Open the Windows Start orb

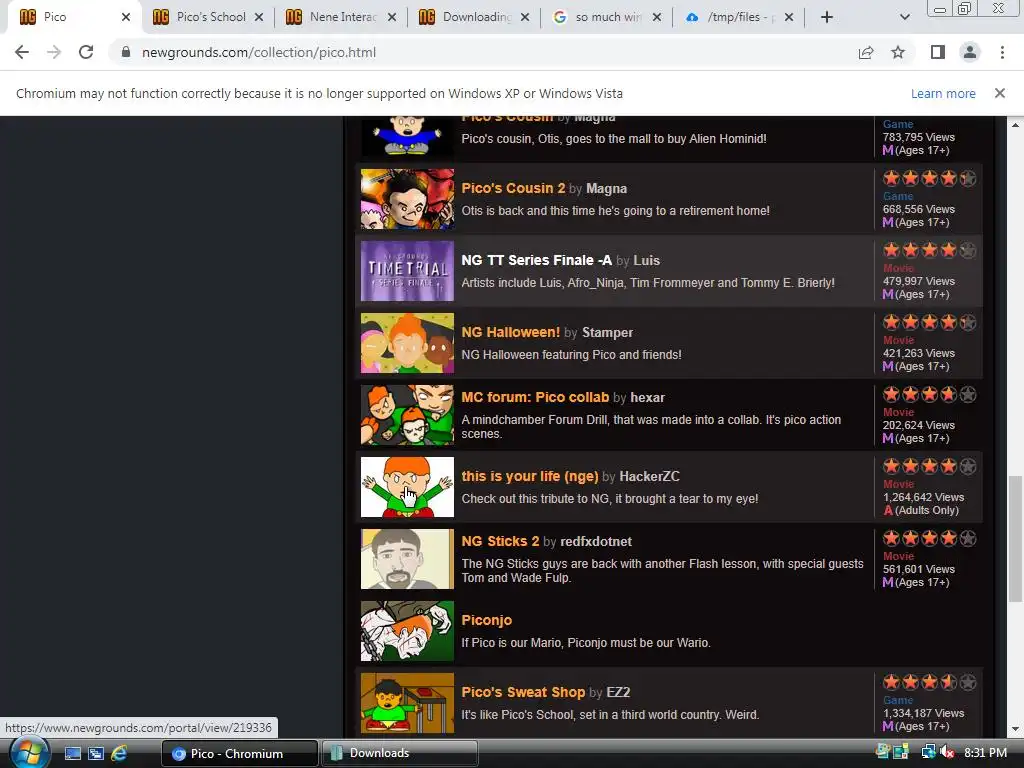pyautogui.click(x=29, y=752)
